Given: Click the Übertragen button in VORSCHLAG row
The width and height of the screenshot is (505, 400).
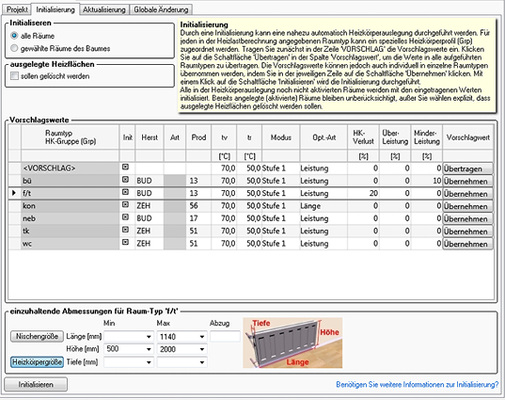Looking at the screenshot, I should (x=468, y=169).
